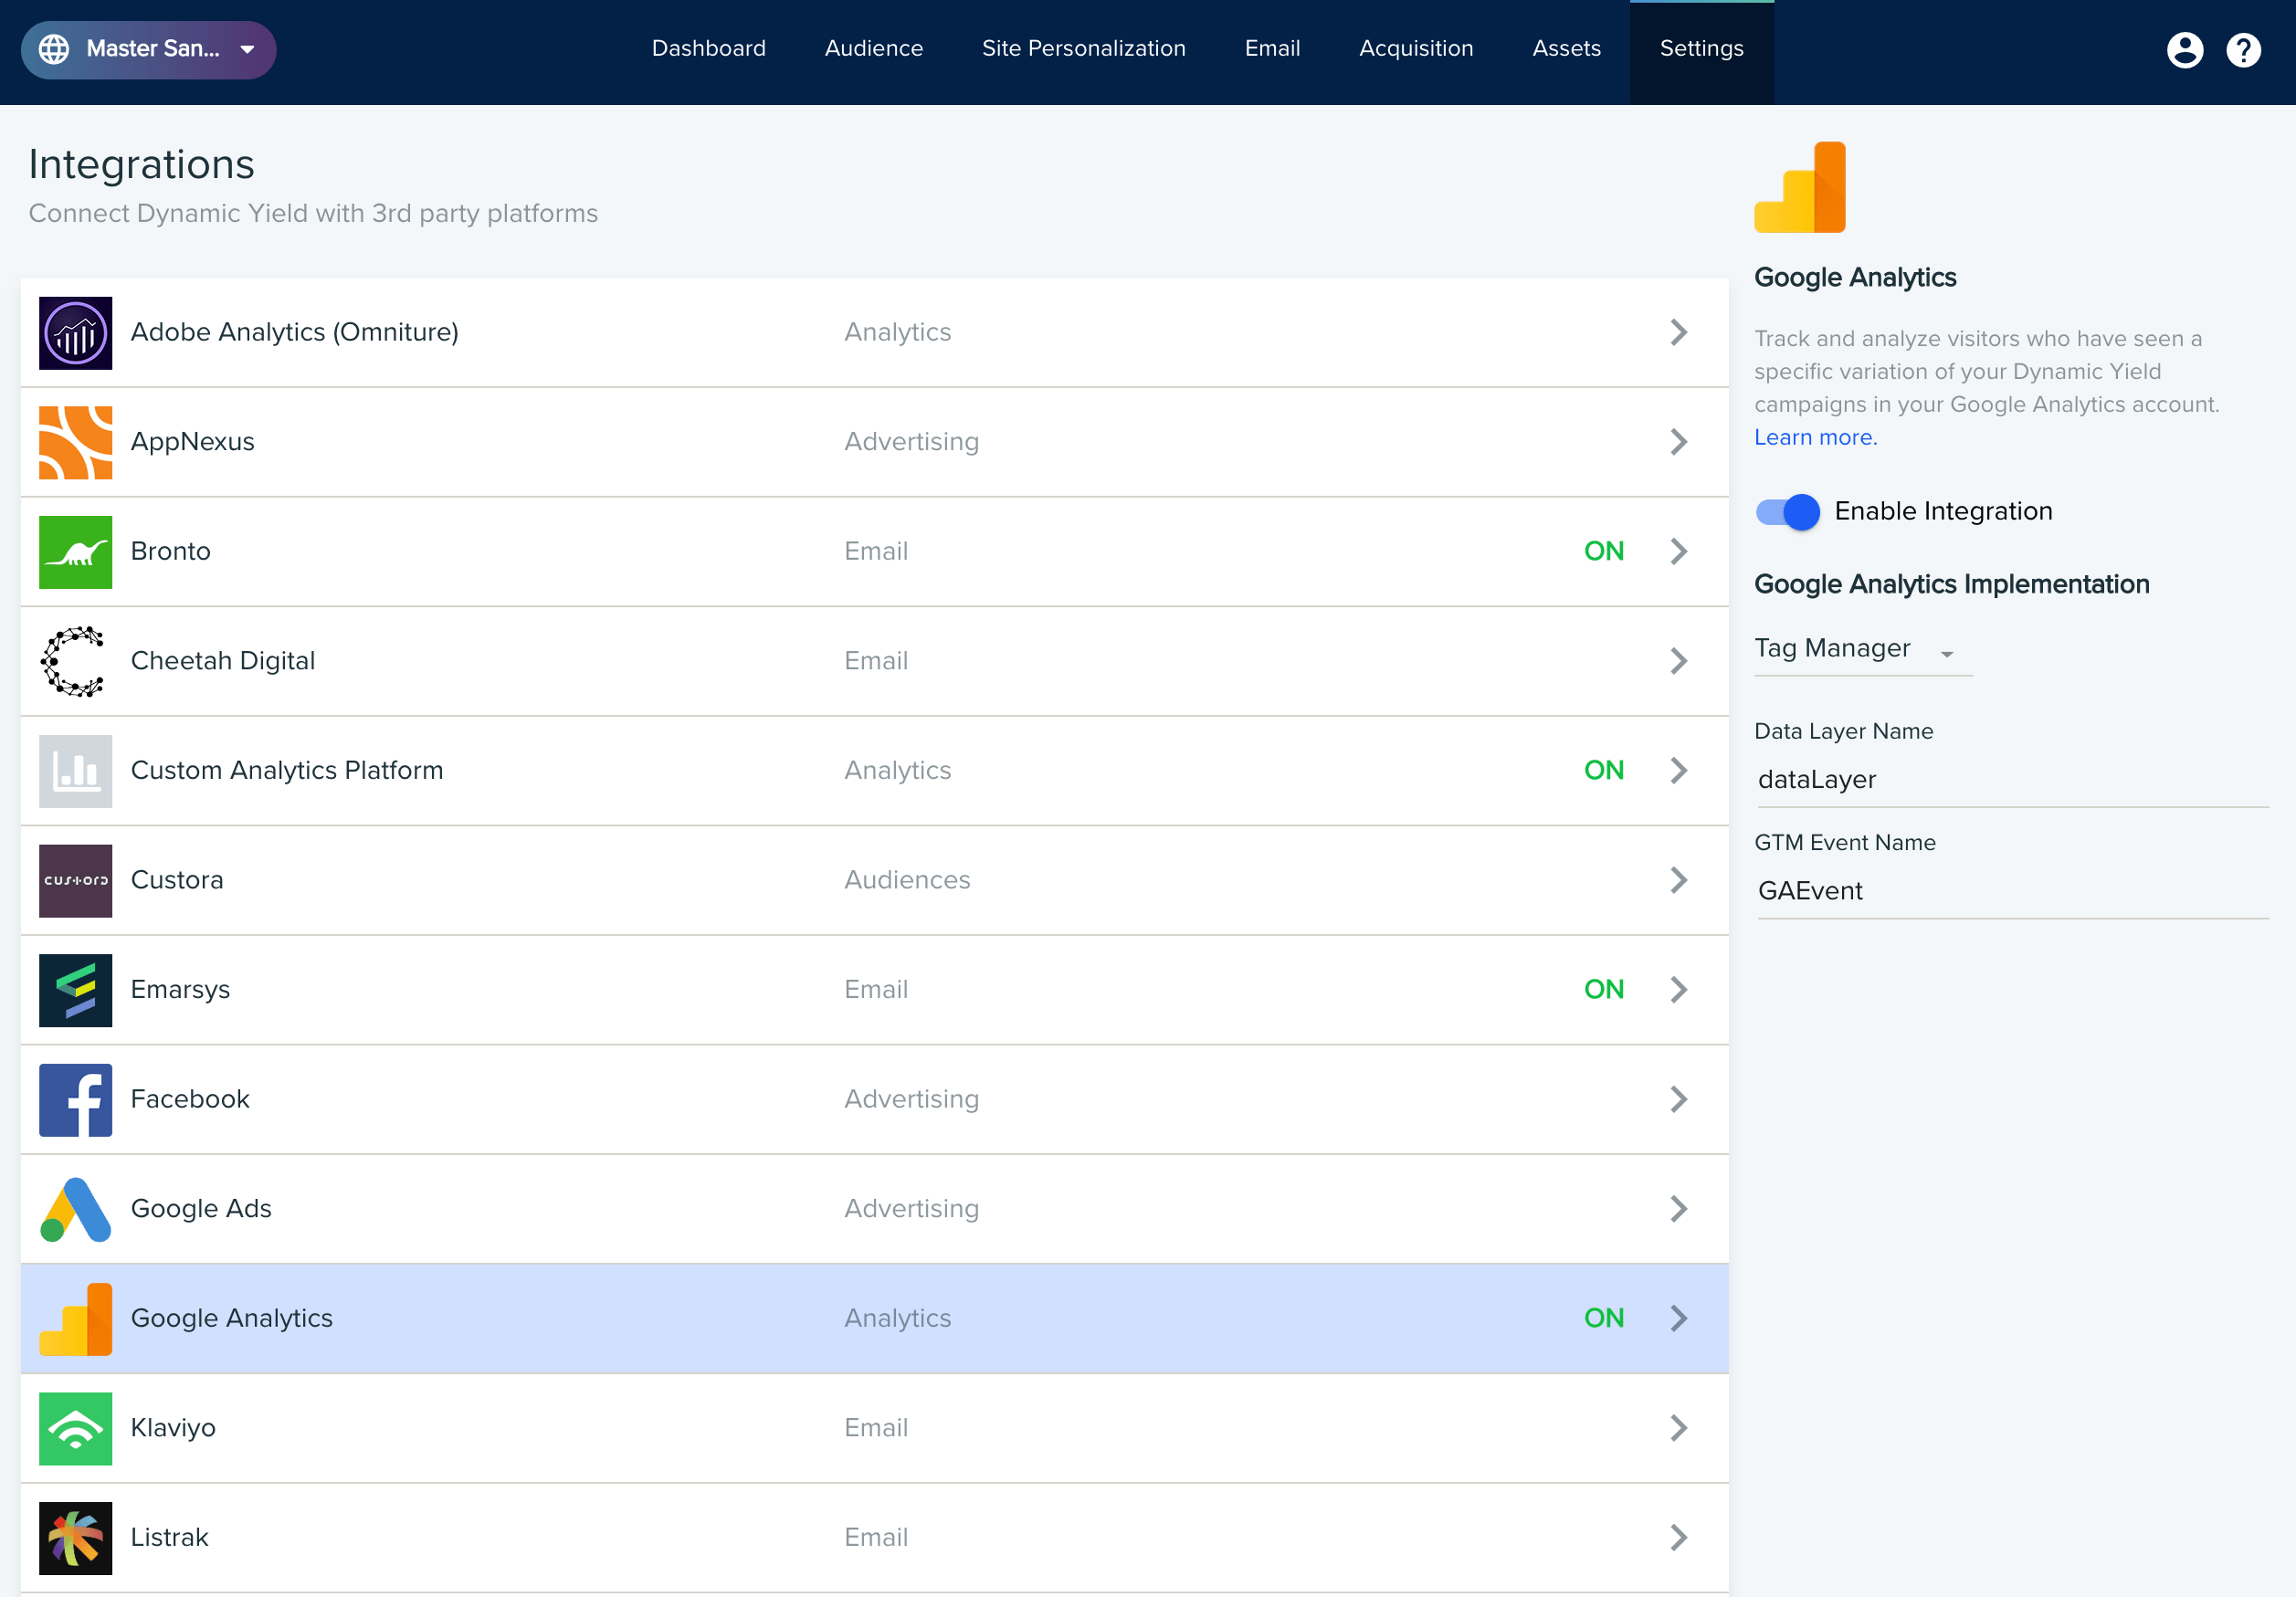Click the Facebook logo icon

click(75, 1099)
